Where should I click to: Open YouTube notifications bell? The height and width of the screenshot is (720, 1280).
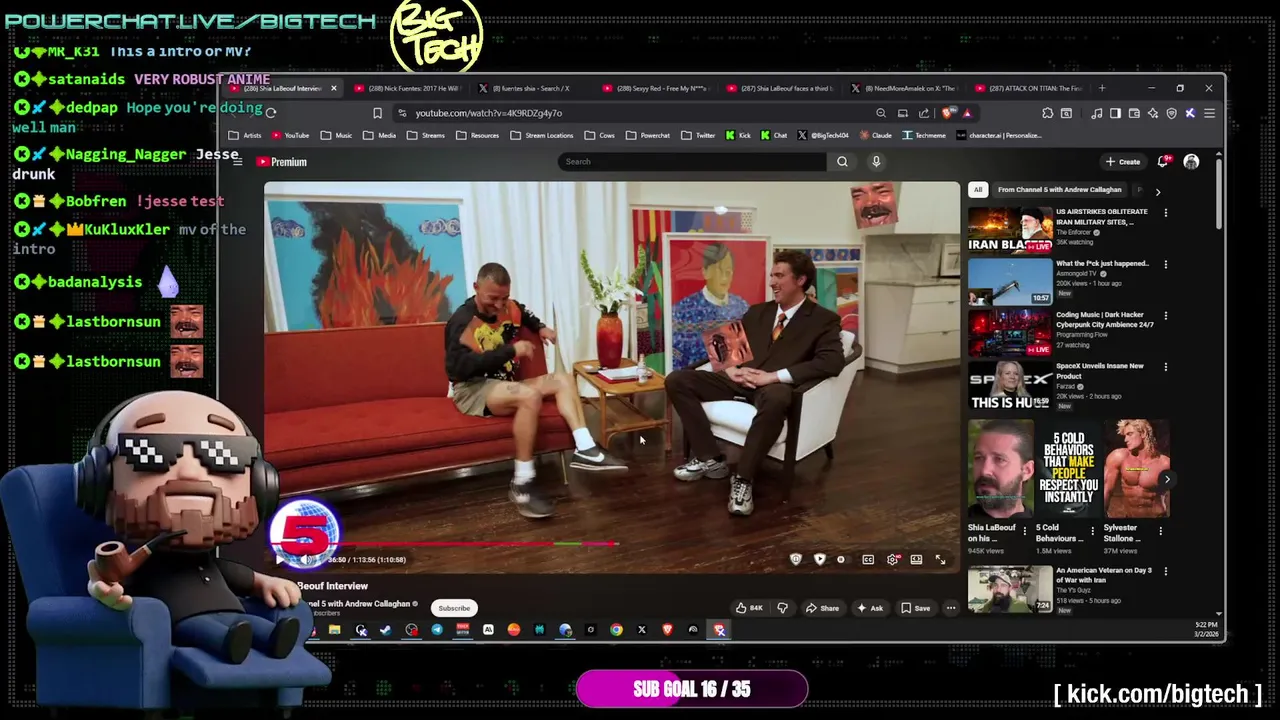pos(1163,162)
